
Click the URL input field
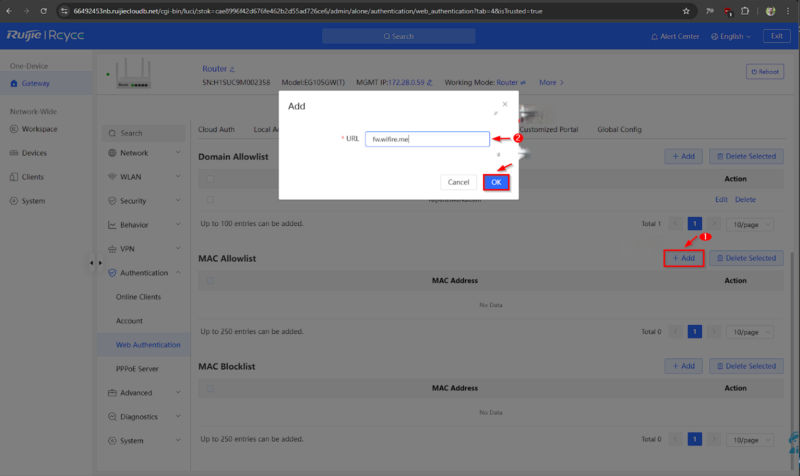[x=427, y=139]
